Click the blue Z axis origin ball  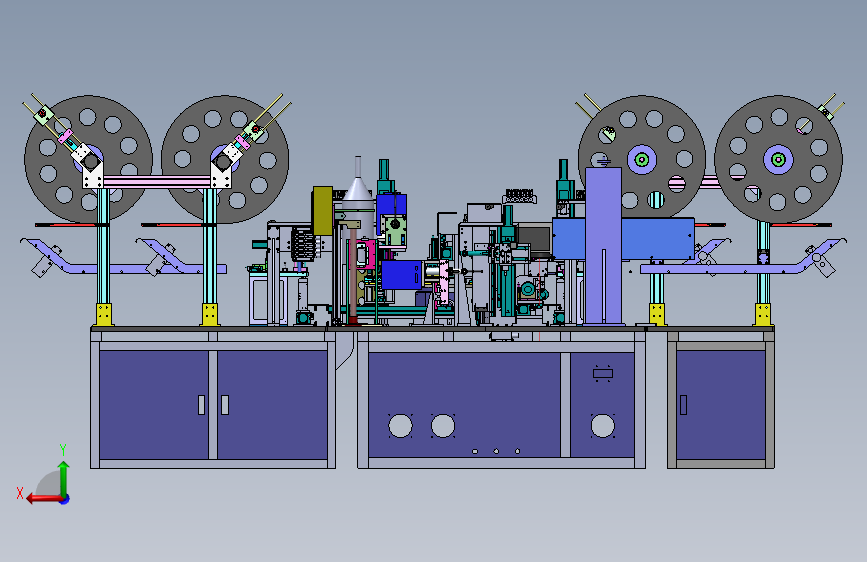(x=65, y=499)
